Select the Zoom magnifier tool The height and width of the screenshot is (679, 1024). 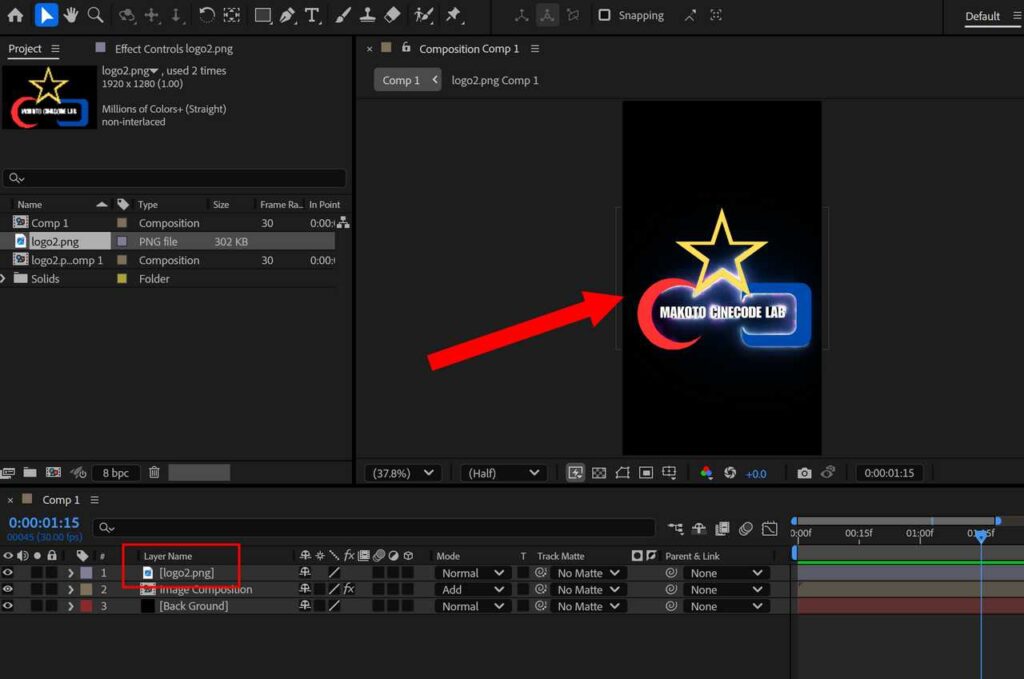(95, 15)
